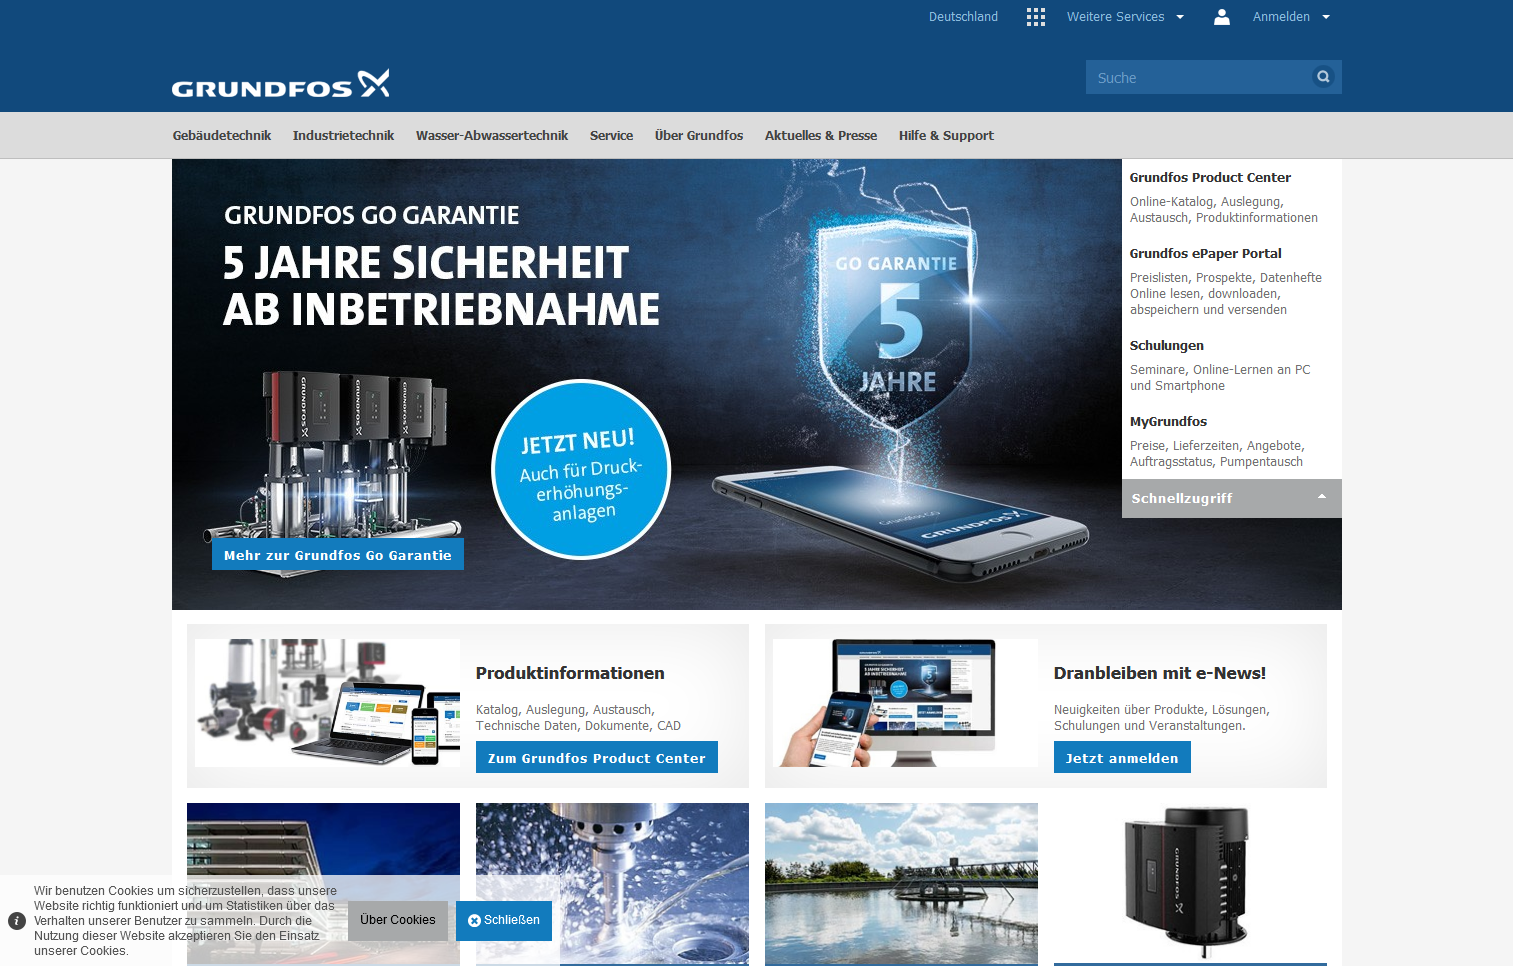Click the cookie info icon
The width and height of the screenshot is (1513, 966).
tap(17, 921)
